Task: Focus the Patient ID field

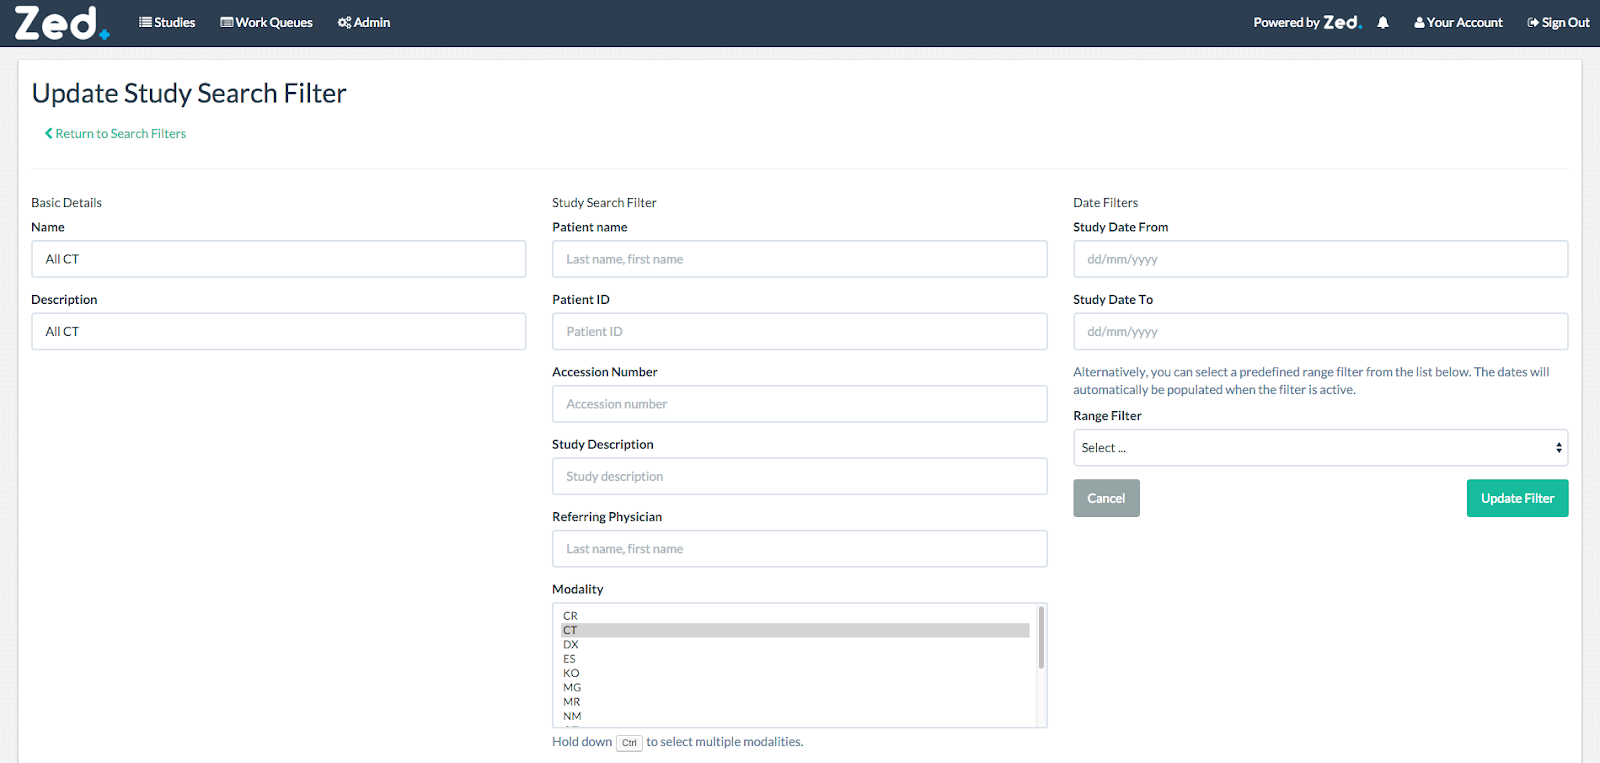Action: point(799,331)
